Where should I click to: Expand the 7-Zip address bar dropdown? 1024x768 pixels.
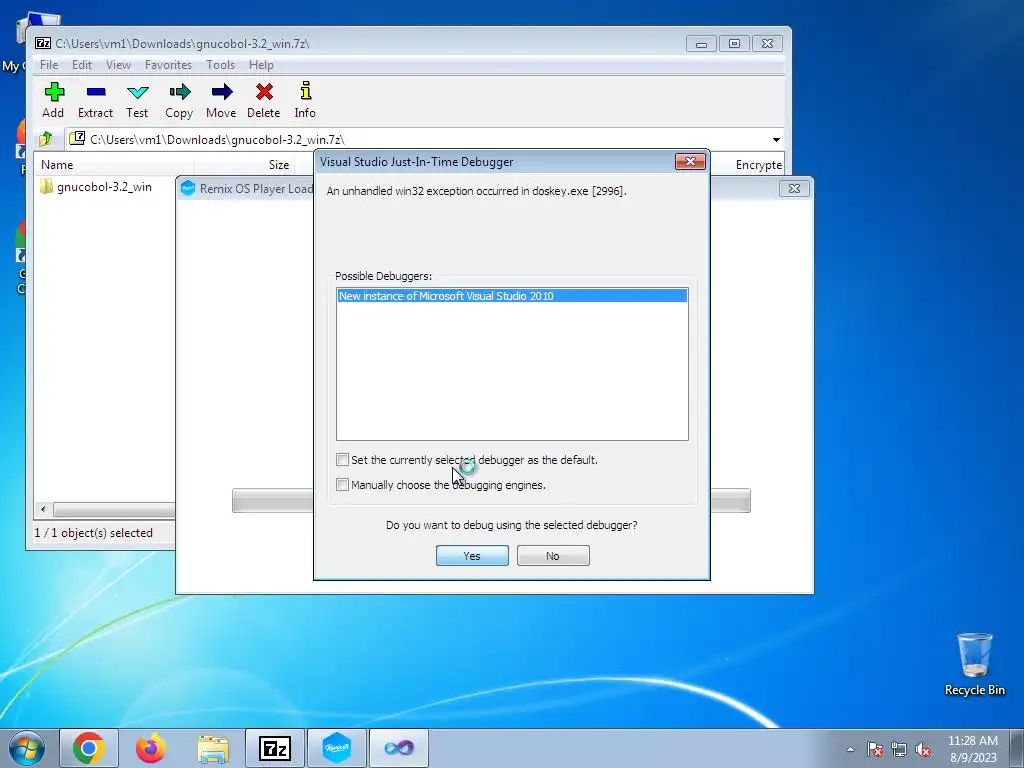[x=776, y=139]
